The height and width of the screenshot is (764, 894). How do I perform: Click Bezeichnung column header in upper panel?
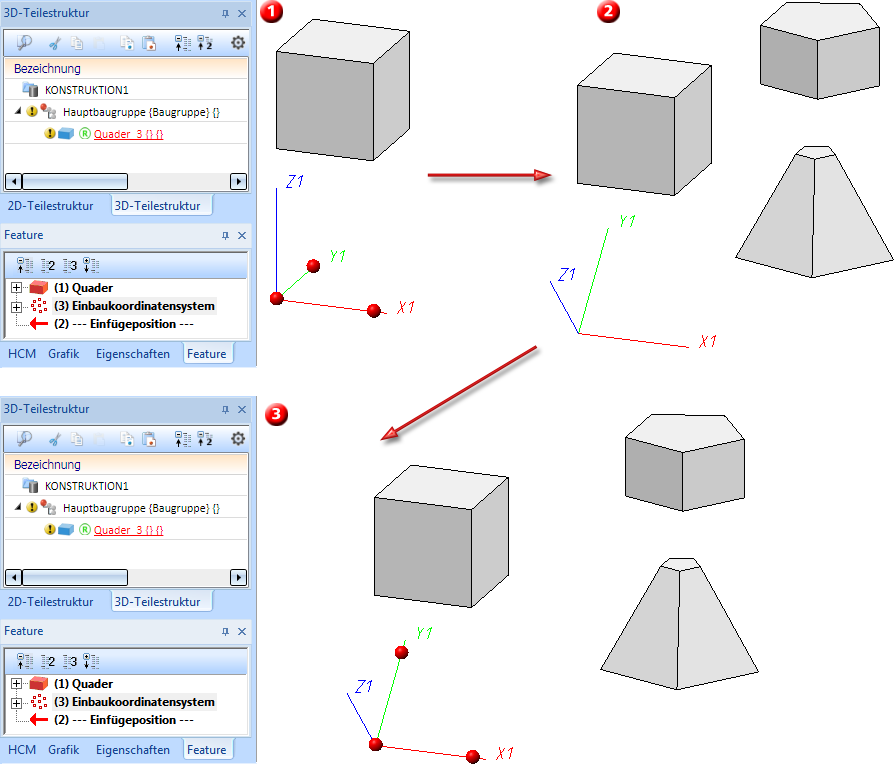(x=126, y=68)
